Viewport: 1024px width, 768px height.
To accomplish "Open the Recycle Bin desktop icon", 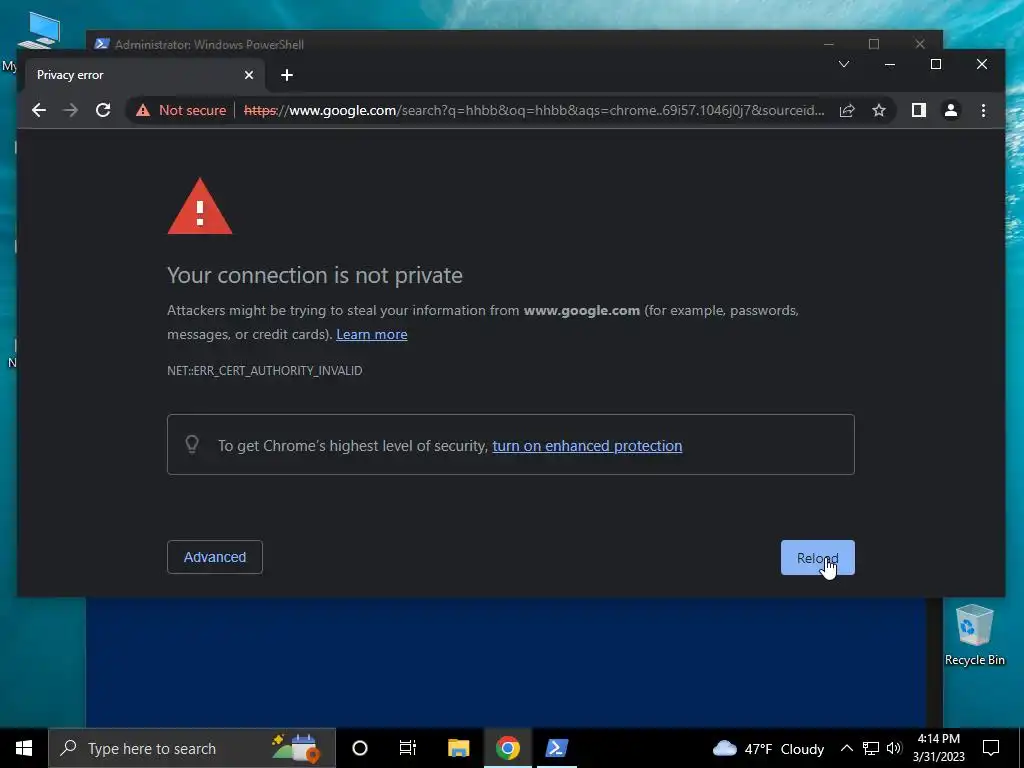I will coord(974,635).
